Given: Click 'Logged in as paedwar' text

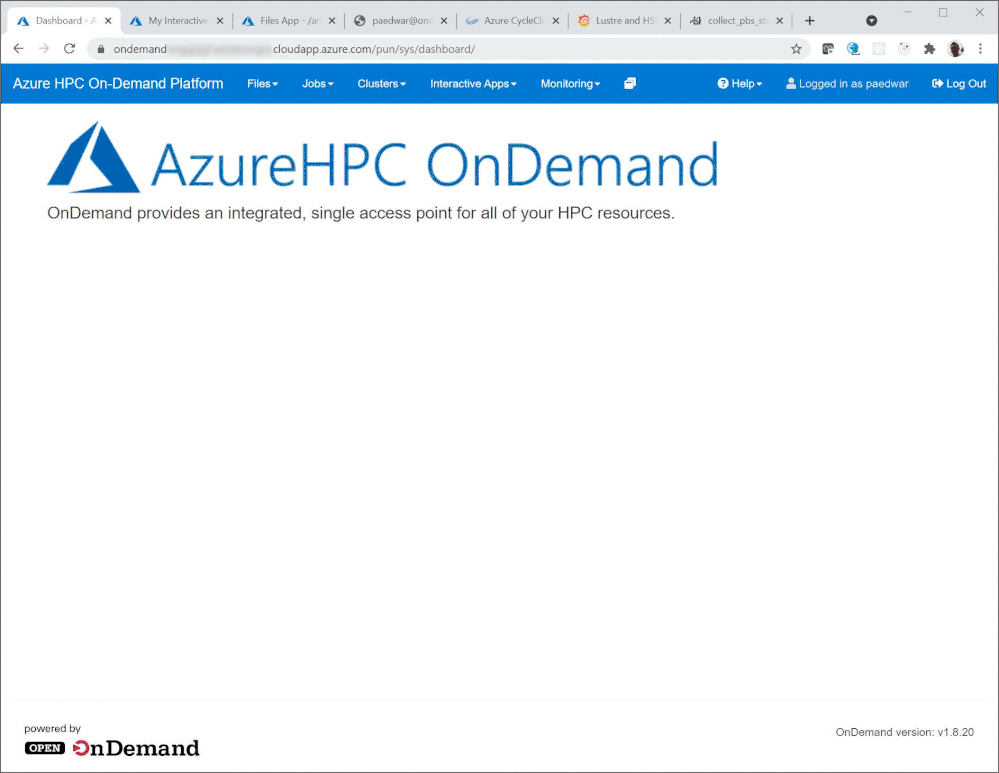Looking at the screenshot, I should [x=847, y=83].
